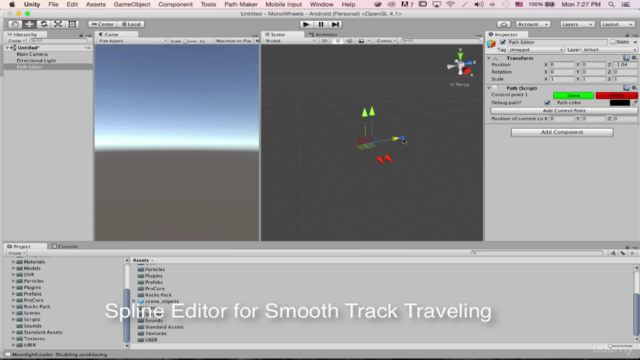The image size is (640, 360).
Task: Open the Layout dropdown
Action: pos(617,24)
